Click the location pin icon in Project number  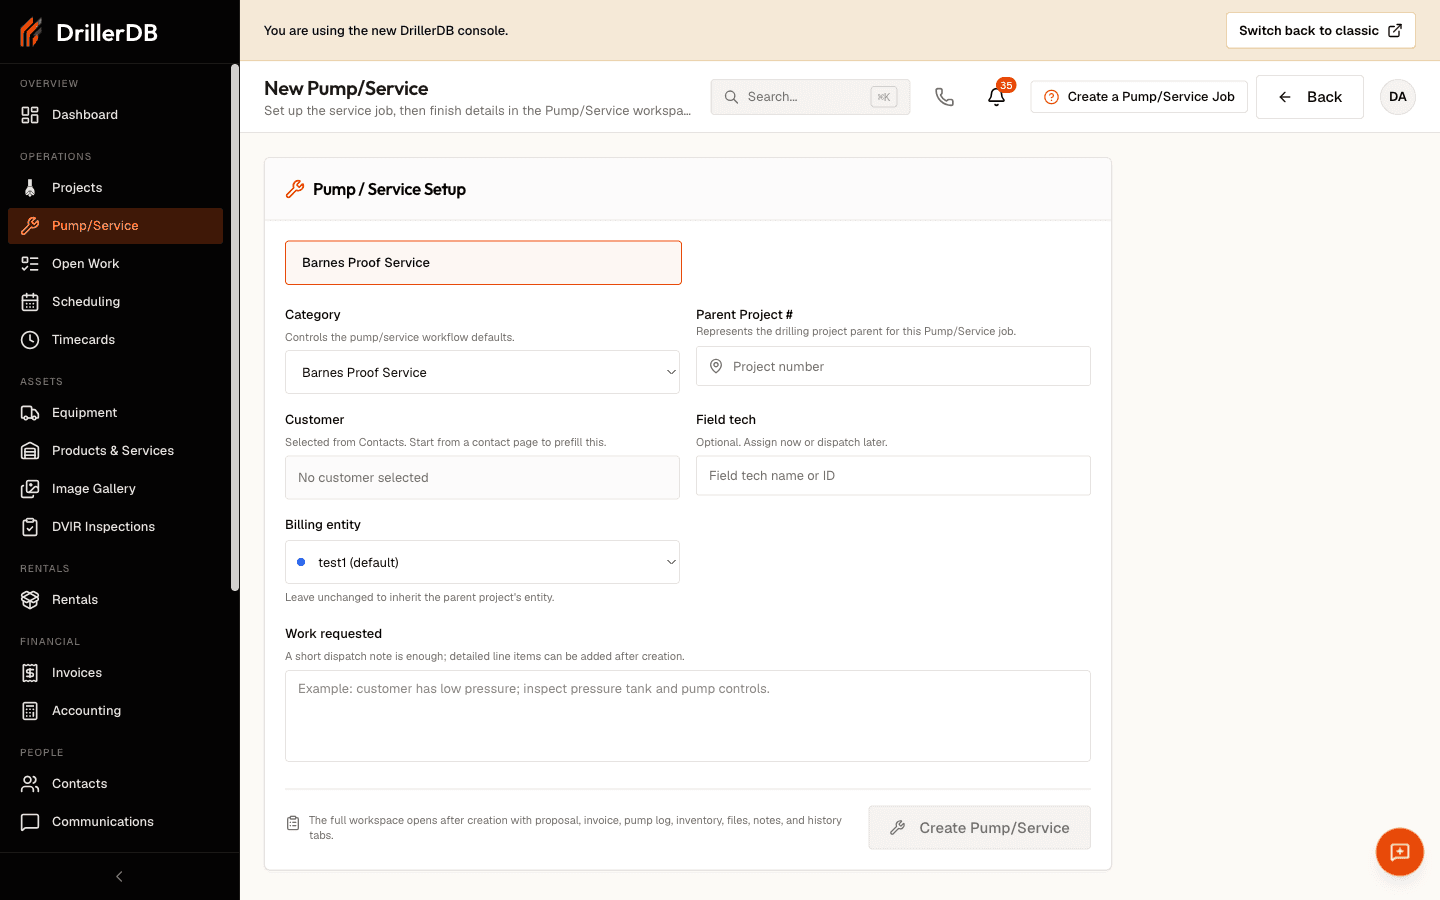(x=716, y=366)
